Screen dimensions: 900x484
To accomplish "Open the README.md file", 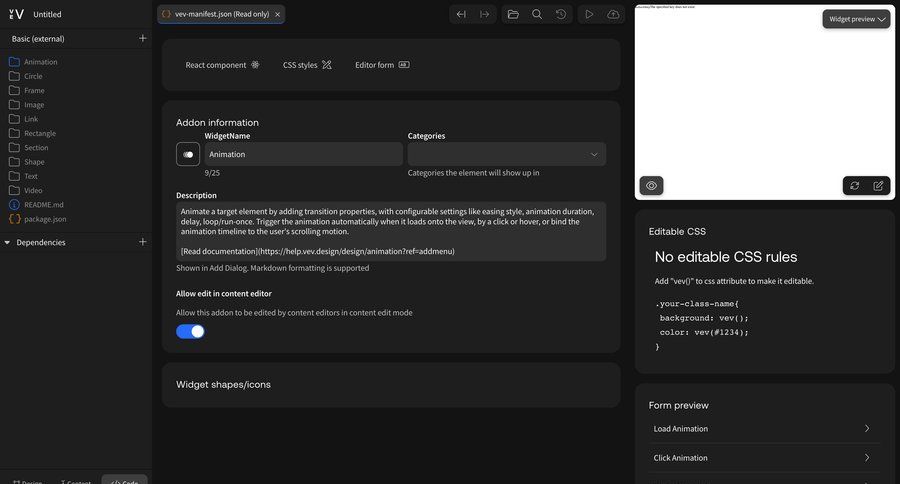I will click(37, 204).
